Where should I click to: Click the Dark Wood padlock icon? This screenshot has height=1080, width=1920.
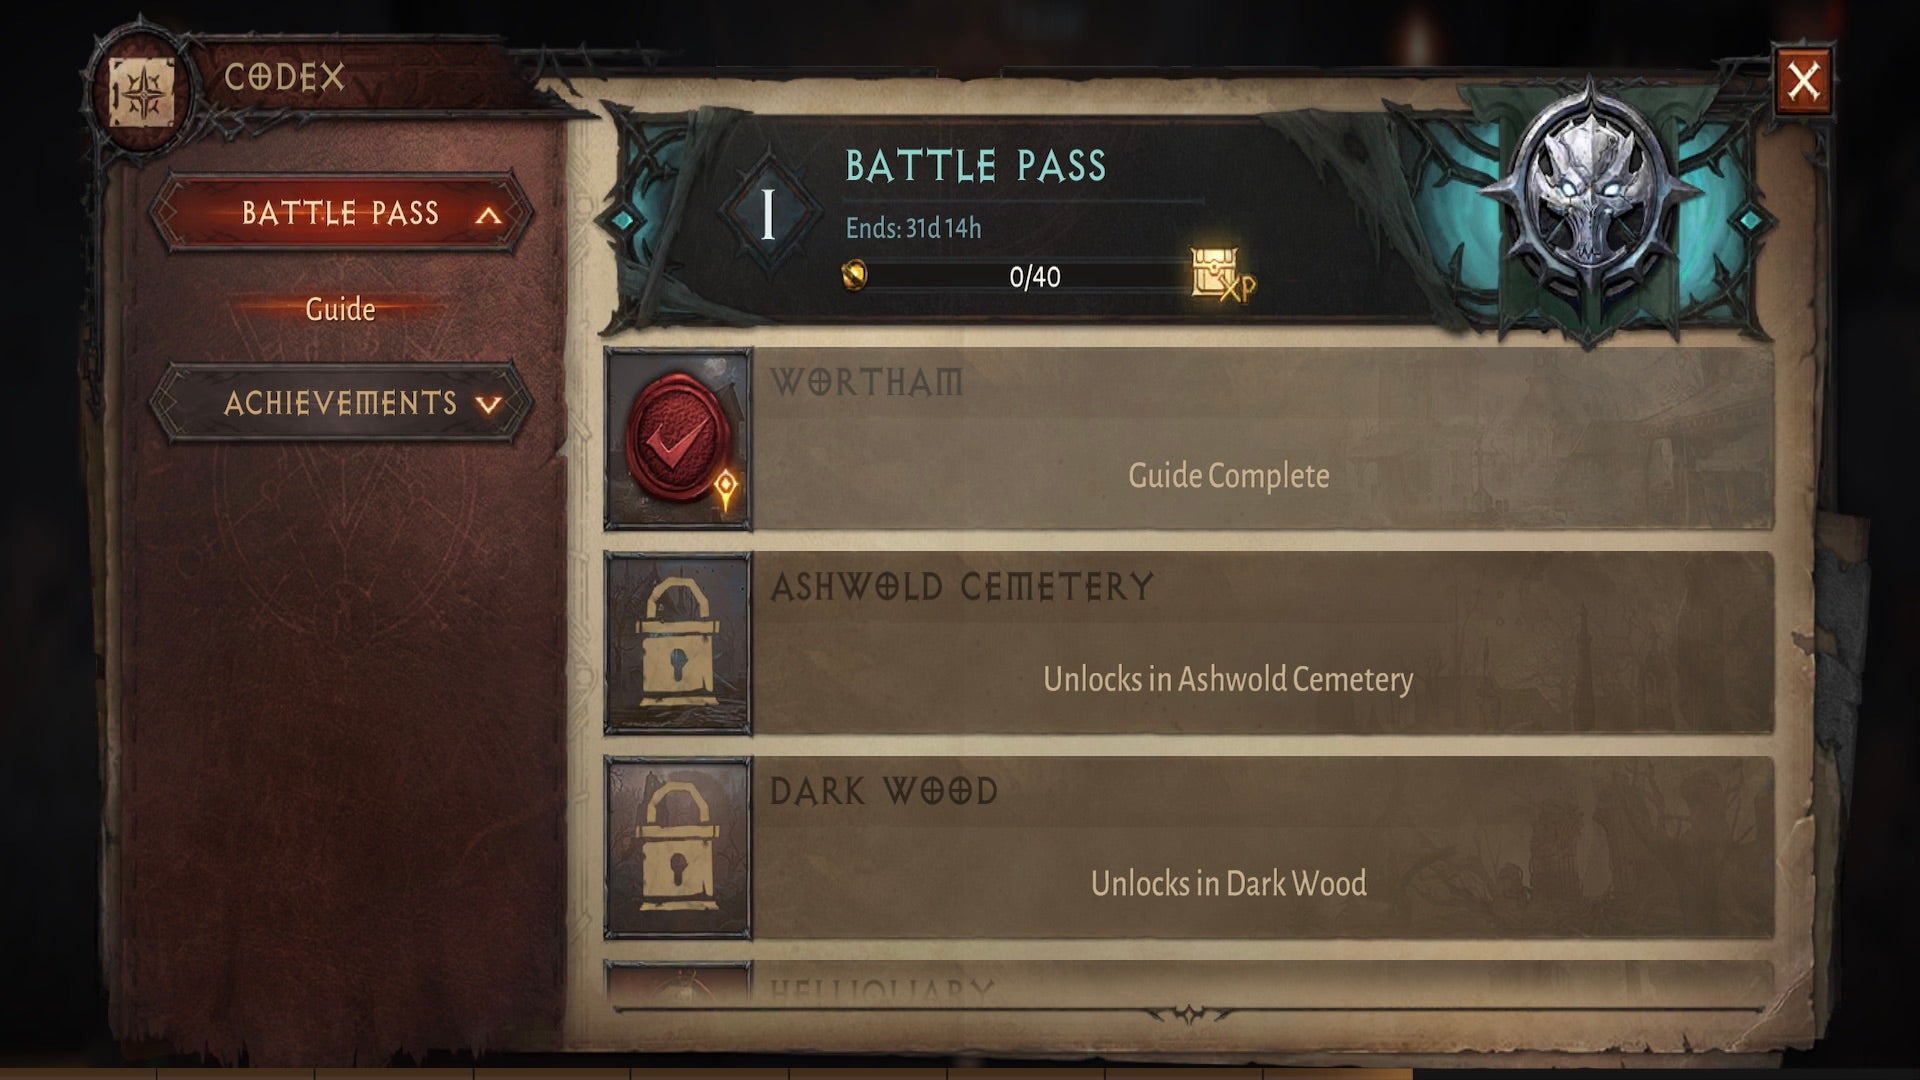pyautogui.click(x=678, y=847)
